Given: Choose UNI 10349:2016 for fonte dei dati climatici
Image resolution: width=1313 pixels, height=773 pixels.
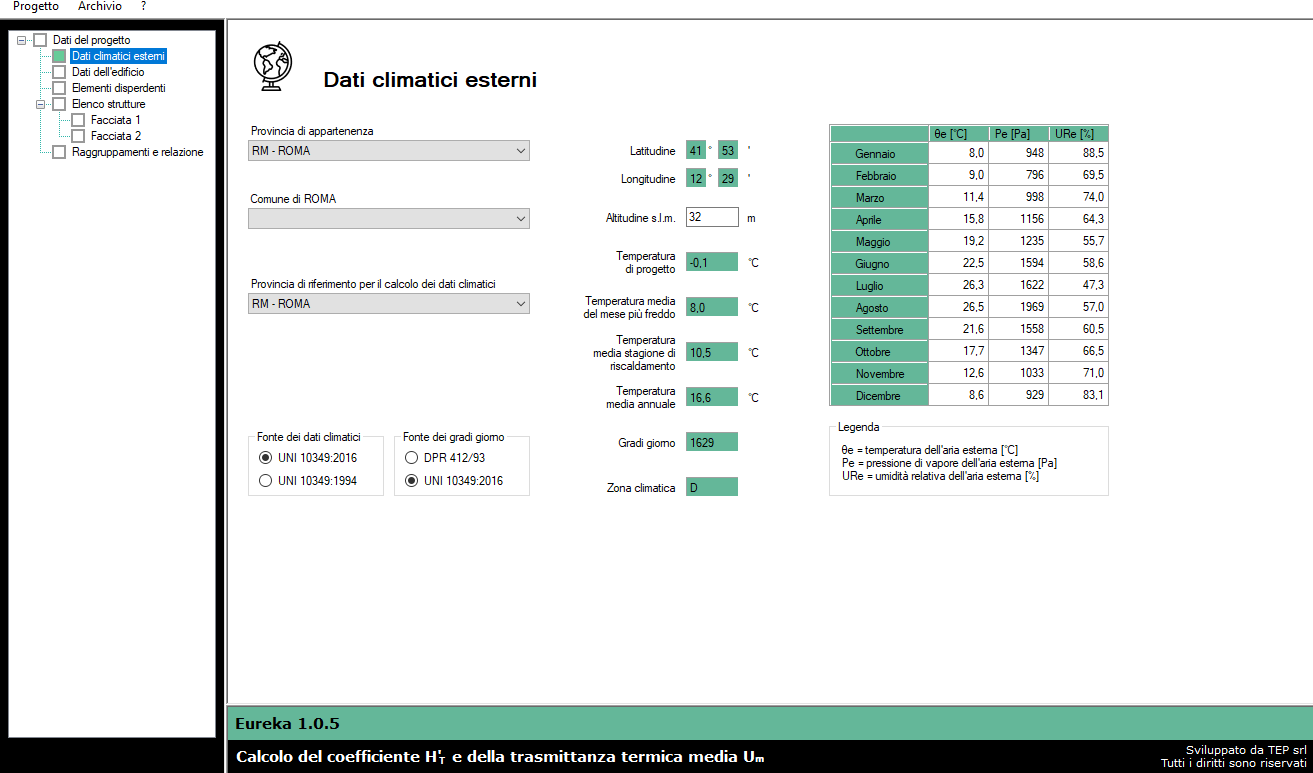Looking at the screenshot, I should tap(265, 458).
